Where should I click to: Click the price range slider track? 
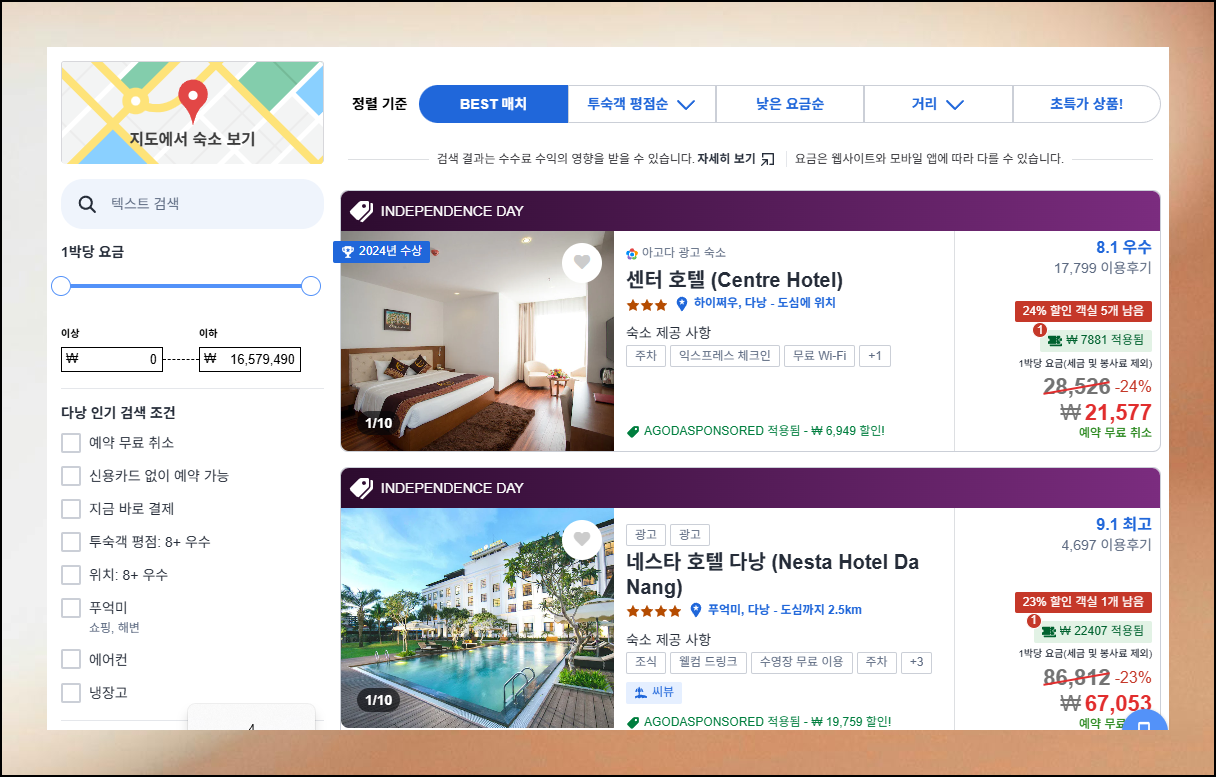click(x=186, y=287)
